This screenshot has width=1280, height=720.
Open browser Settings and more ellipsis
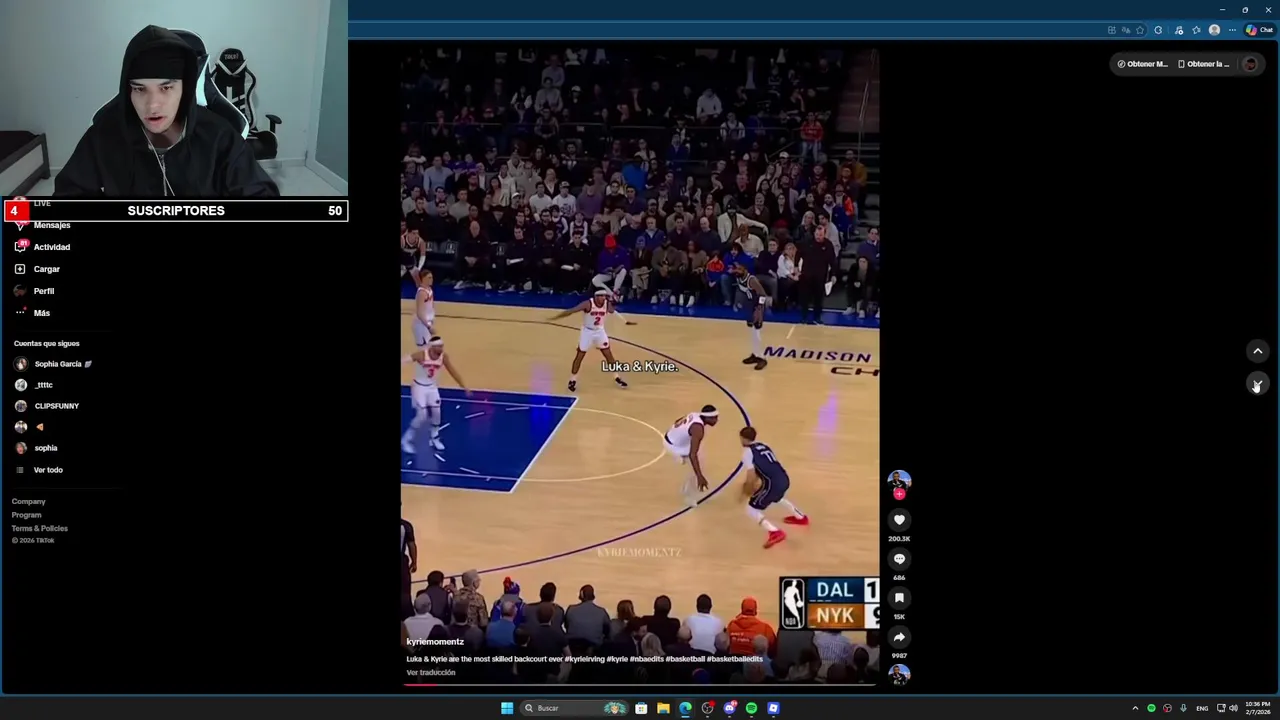[x=1232, y=30]
